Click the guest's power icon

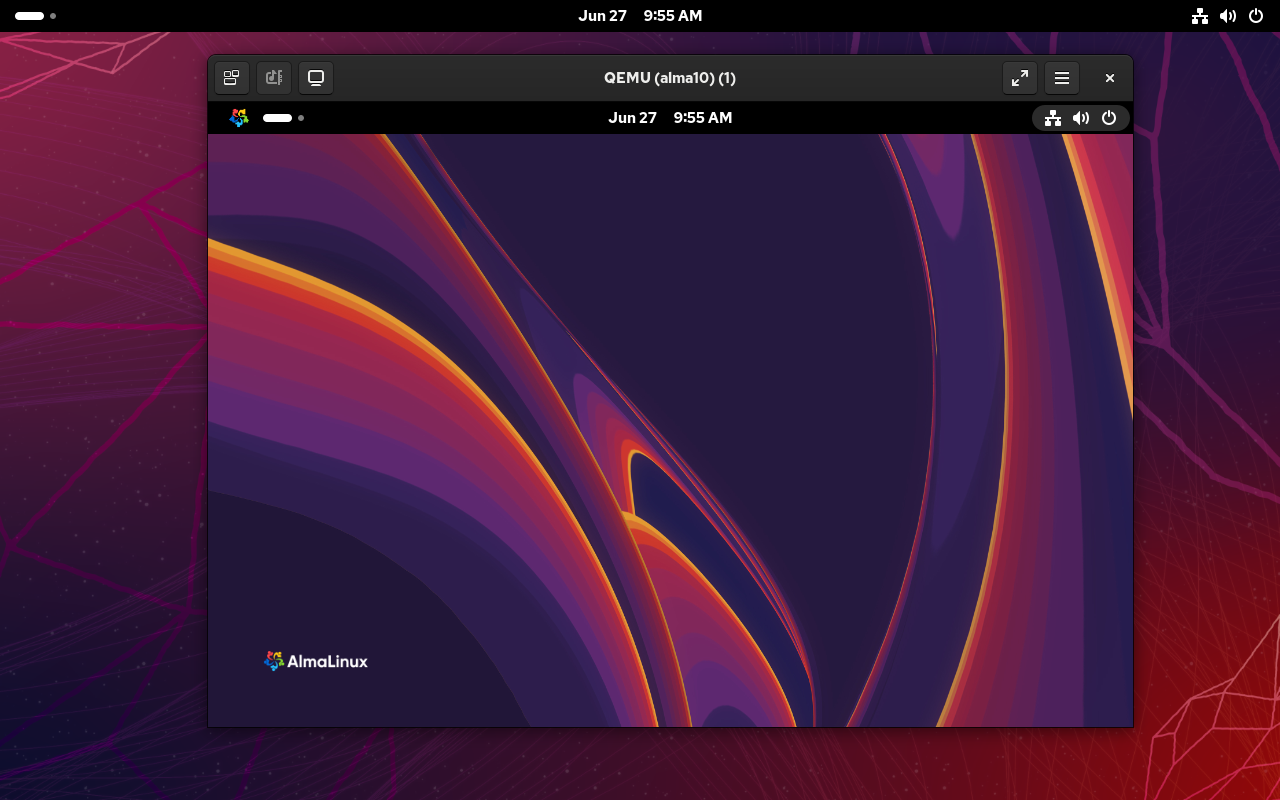1110,118
